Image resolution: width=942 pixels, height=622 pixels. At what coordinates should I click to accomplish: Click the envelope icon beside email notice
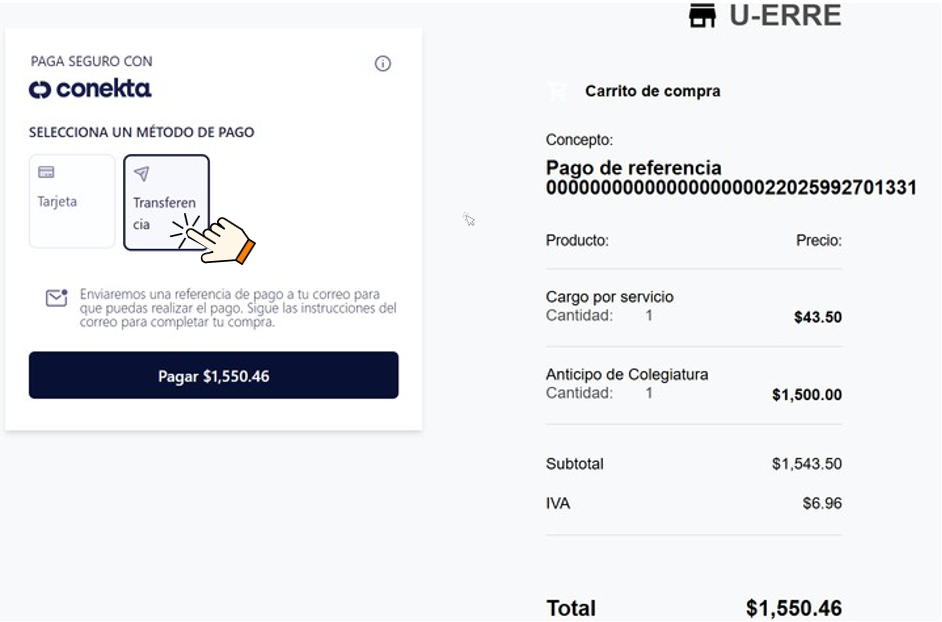[56, 298]
